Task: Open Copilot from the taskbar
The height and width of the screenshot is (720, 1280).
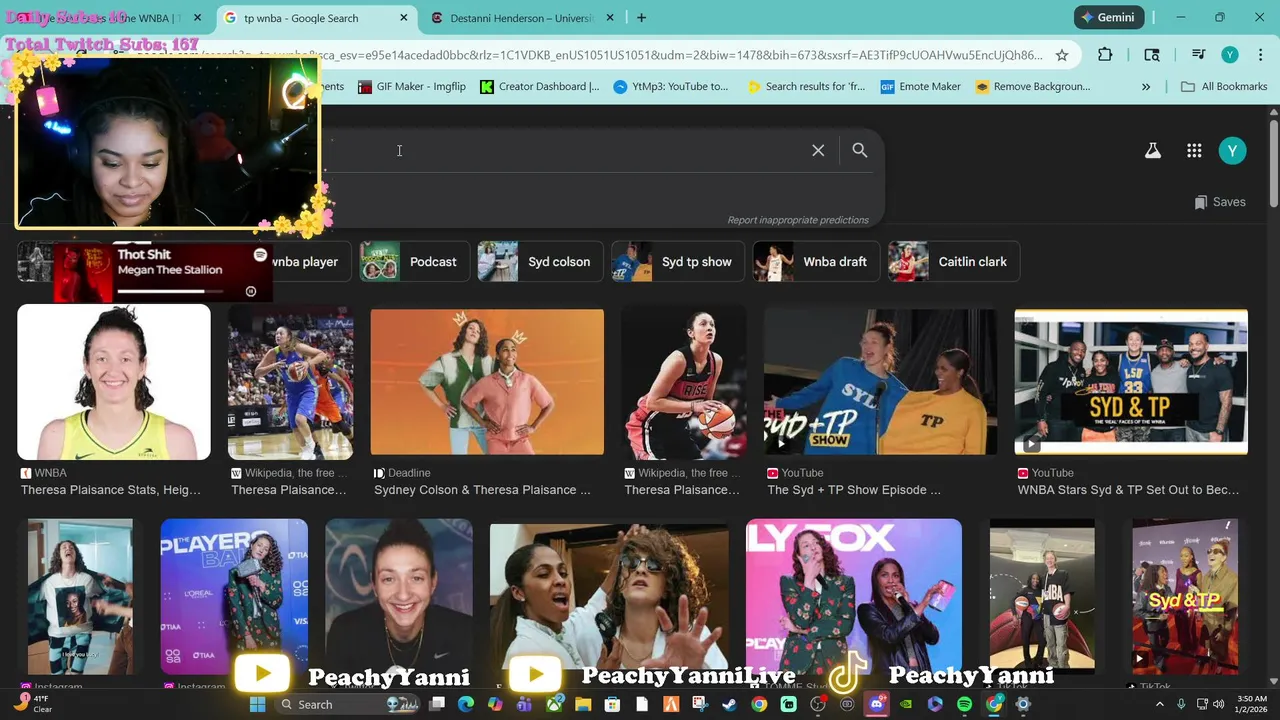Action: click(495, 704)
